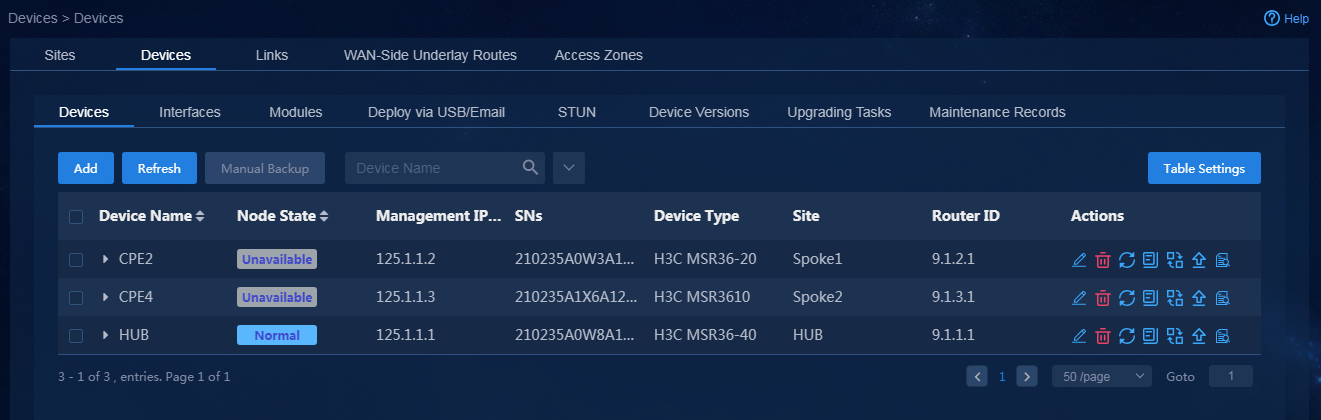Open the document search icon for HUB
The height and width of the screenshot is (420, 1321).
[1223, 336]
